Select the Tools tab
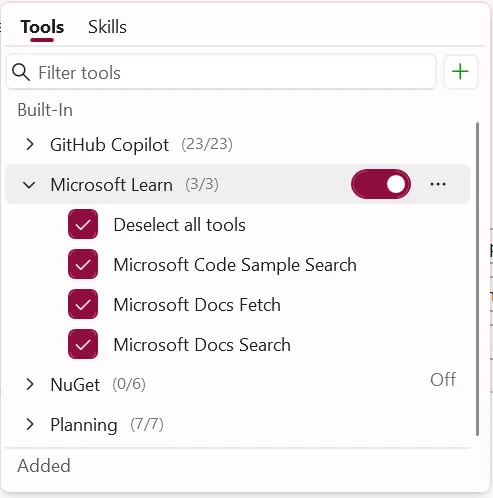493x498 pixels. (x=42, y=27)
